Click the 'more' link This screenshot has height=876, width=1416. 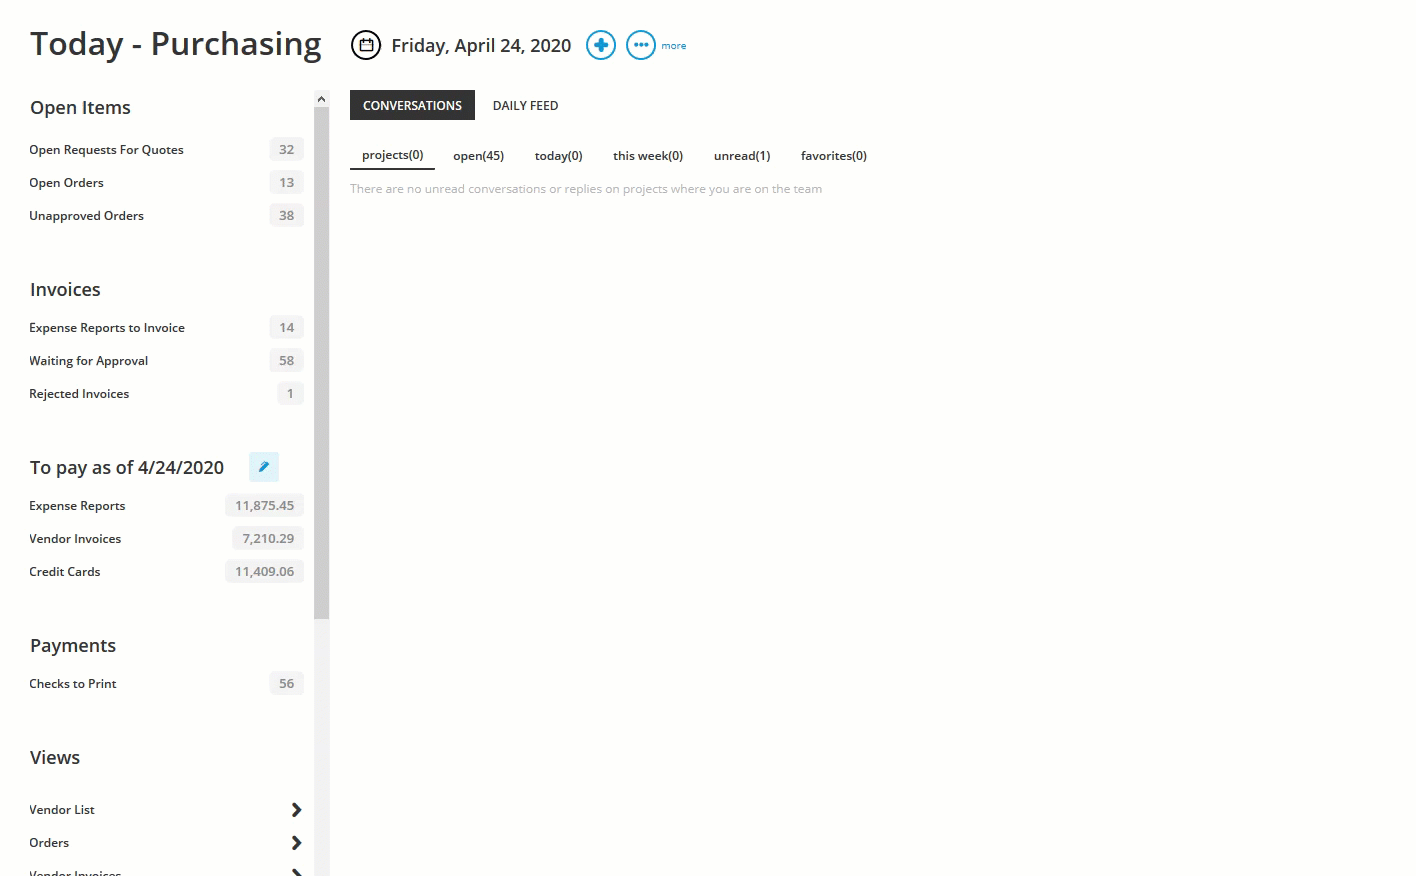(674, 46)
